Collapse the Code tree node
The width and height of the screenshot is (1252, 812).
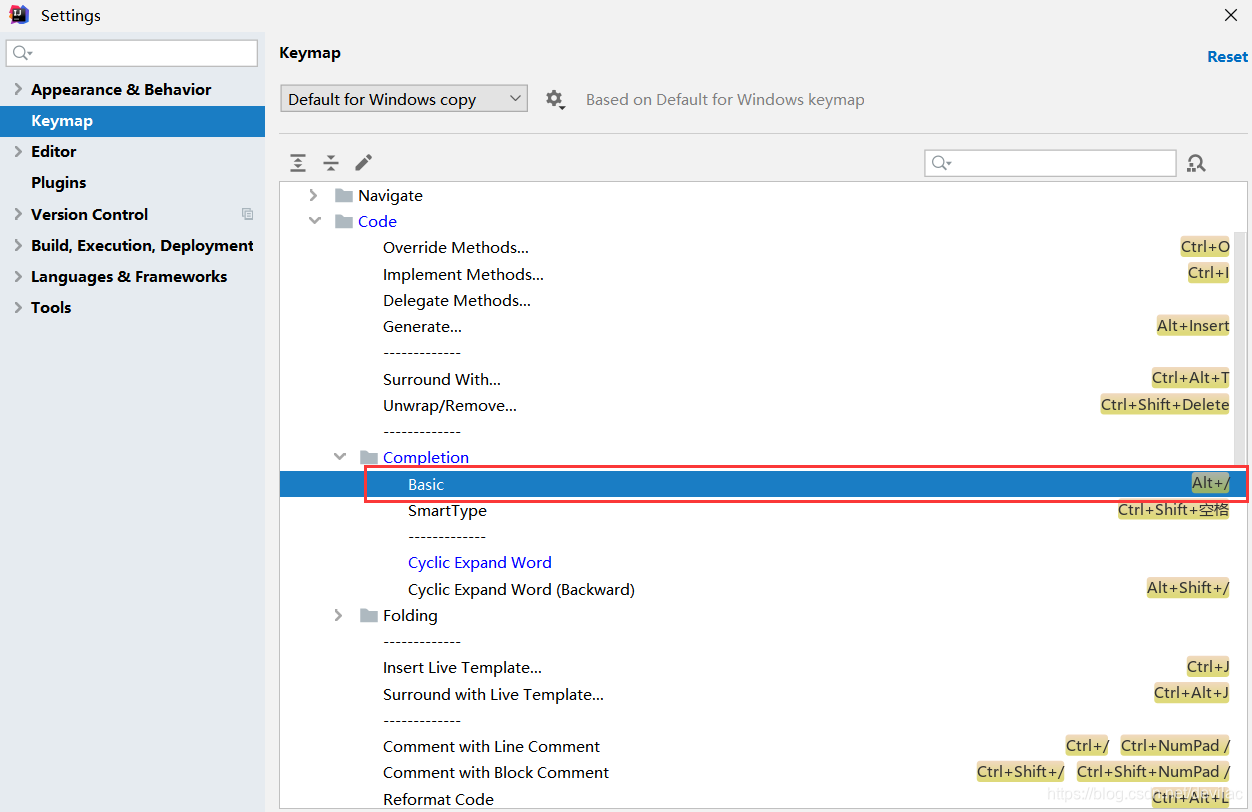(x=315, y=221)
